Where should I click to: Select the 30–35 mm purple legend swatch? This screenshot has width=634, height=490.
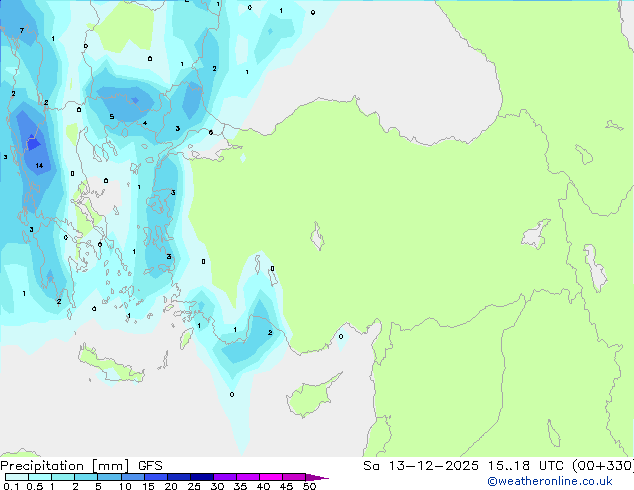224,477
